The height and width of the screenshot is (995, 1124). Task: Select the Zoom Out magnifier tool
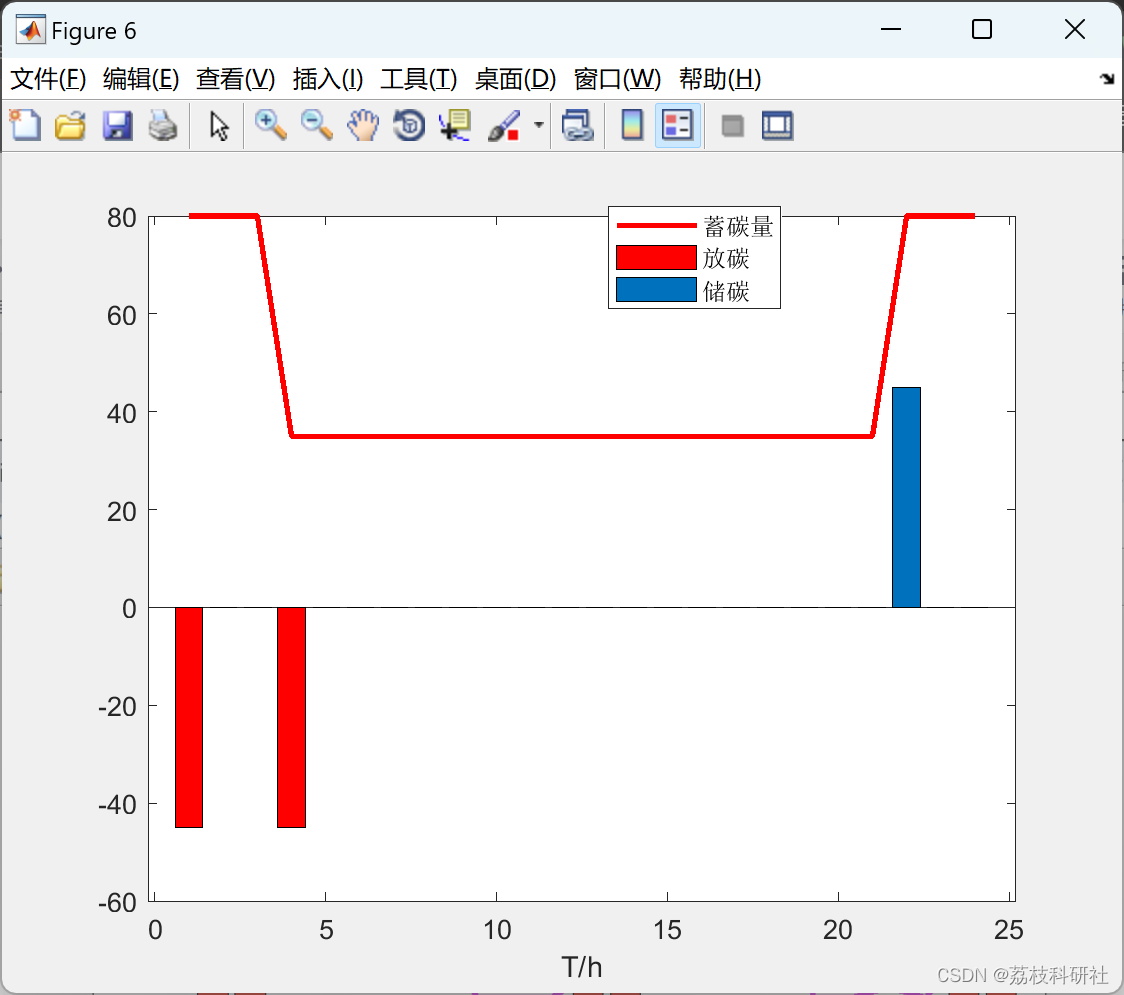coord(316,125)
